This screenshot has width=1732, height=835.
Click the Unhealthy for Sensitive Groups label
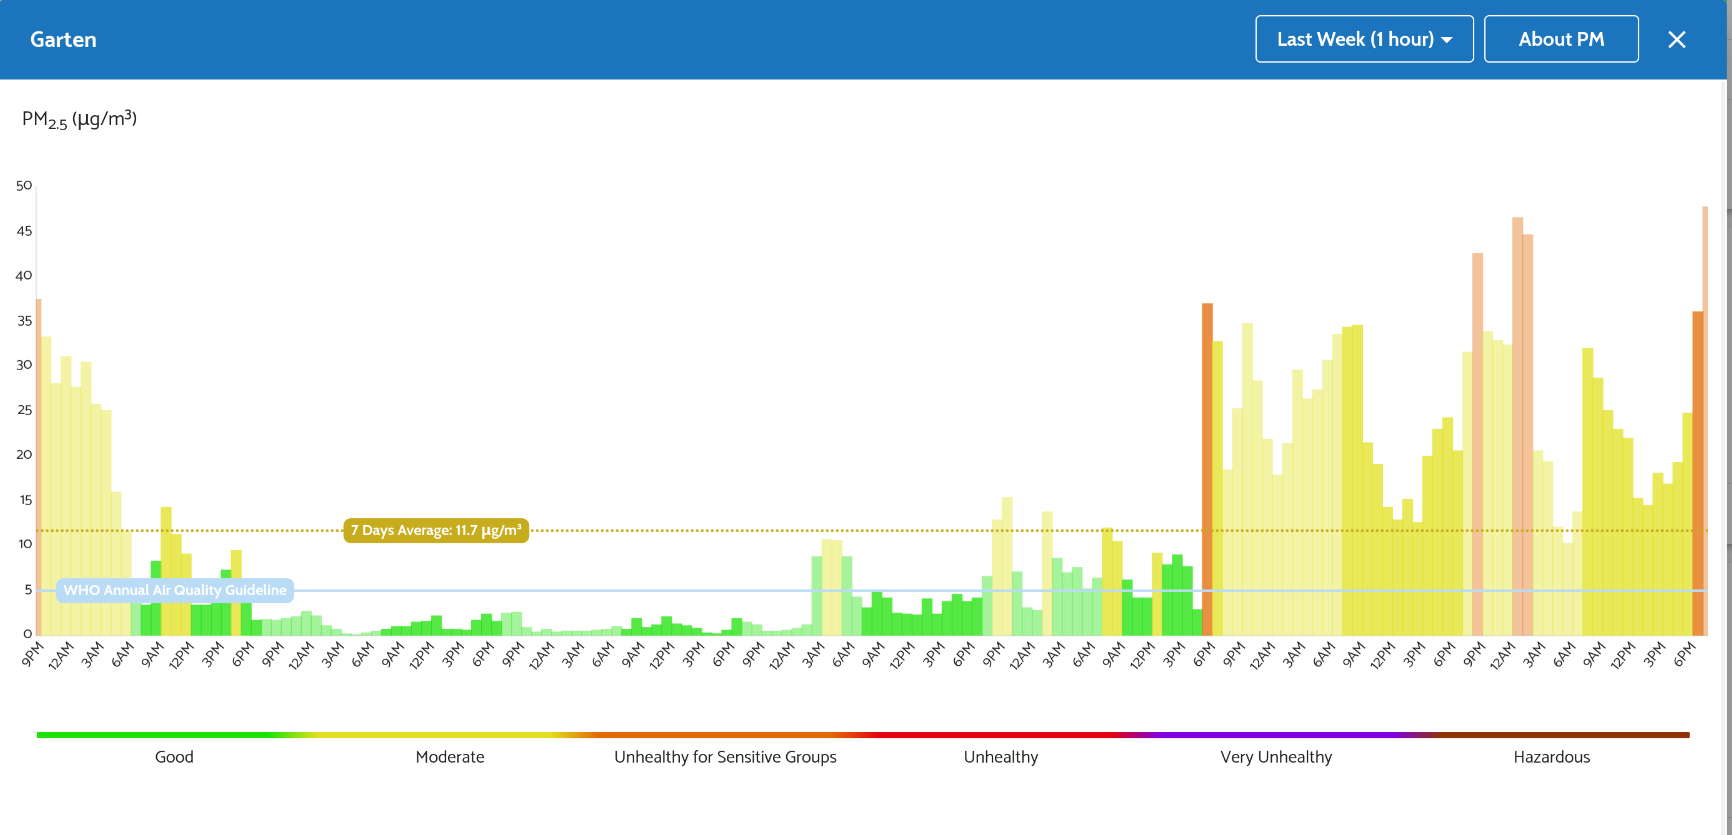[725, 757]
